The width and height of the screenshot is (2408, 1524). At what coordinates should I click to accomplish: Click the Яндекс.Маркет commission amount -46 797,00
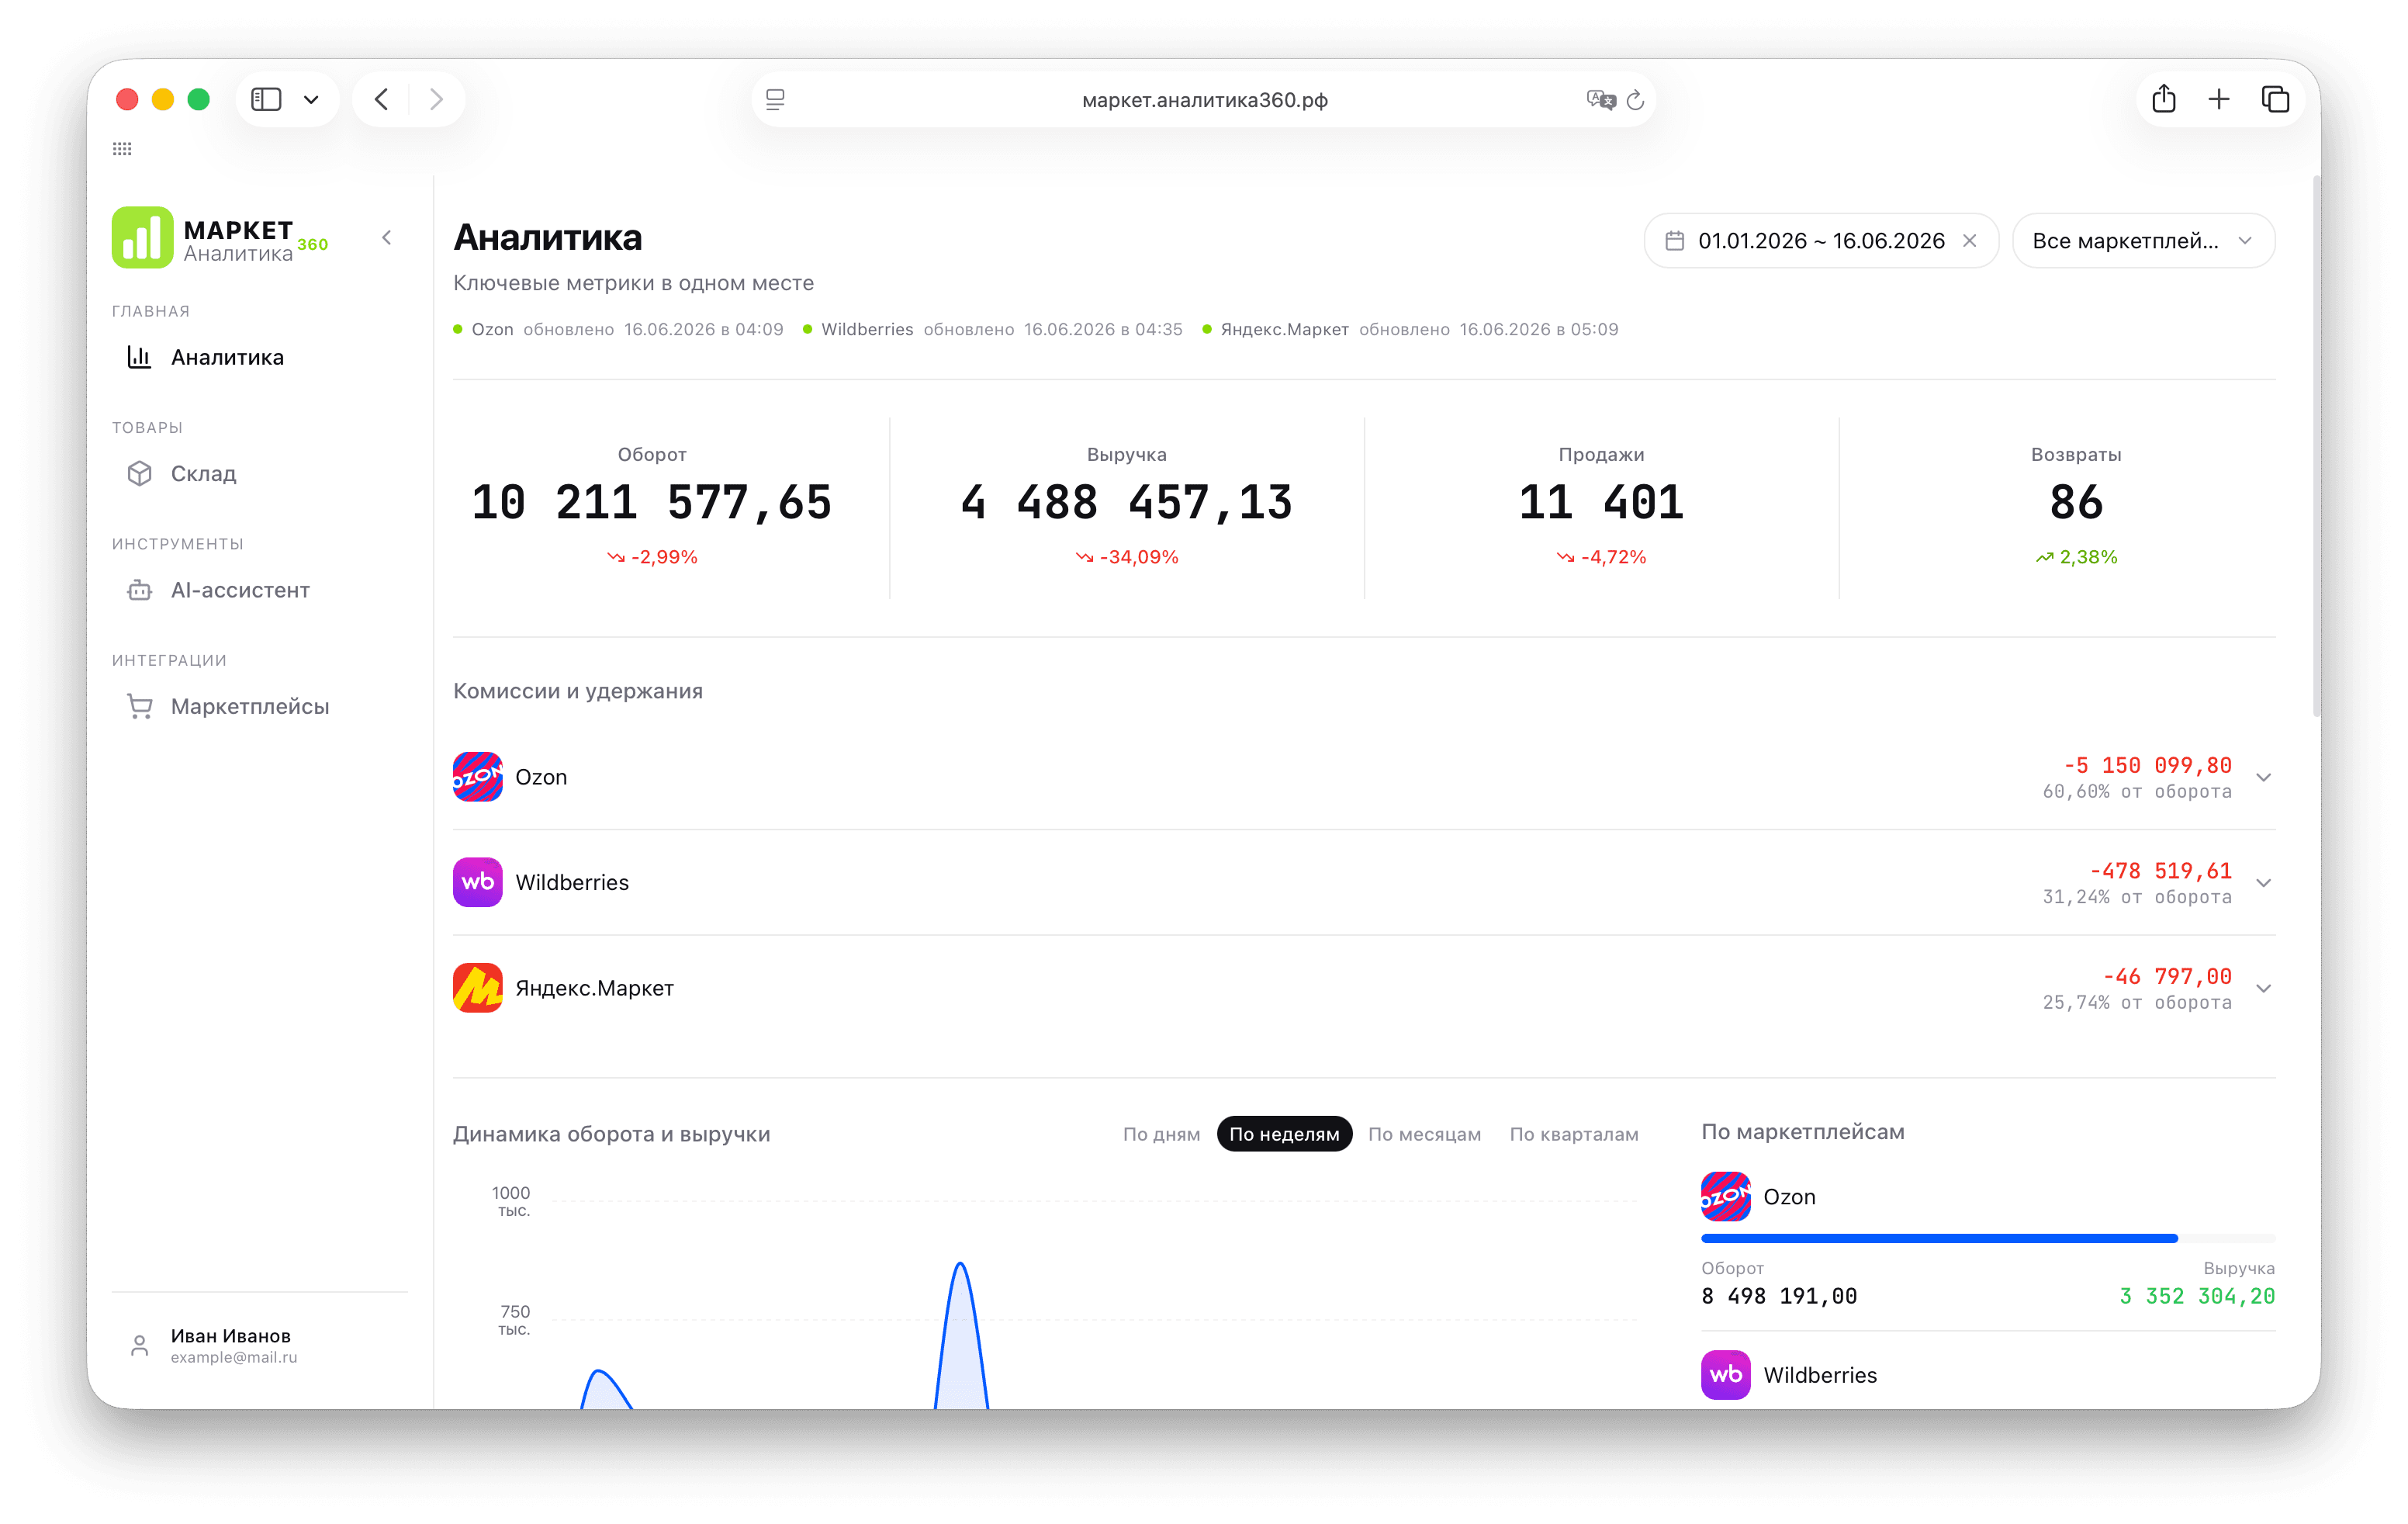2167,976
